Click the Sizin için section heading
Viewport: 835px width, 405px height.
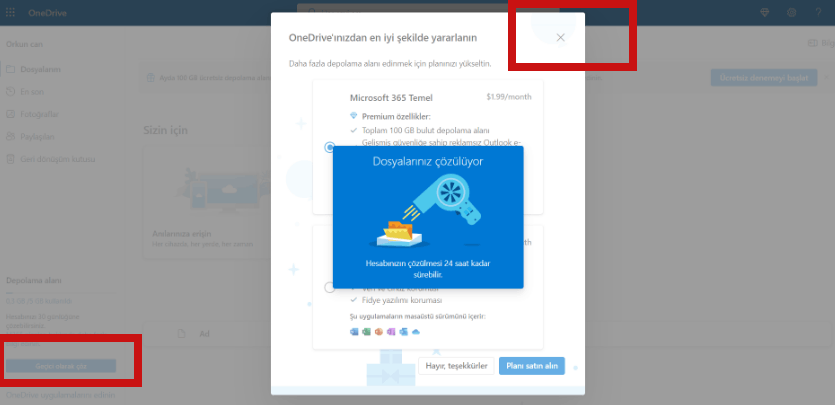click(165, 130)
